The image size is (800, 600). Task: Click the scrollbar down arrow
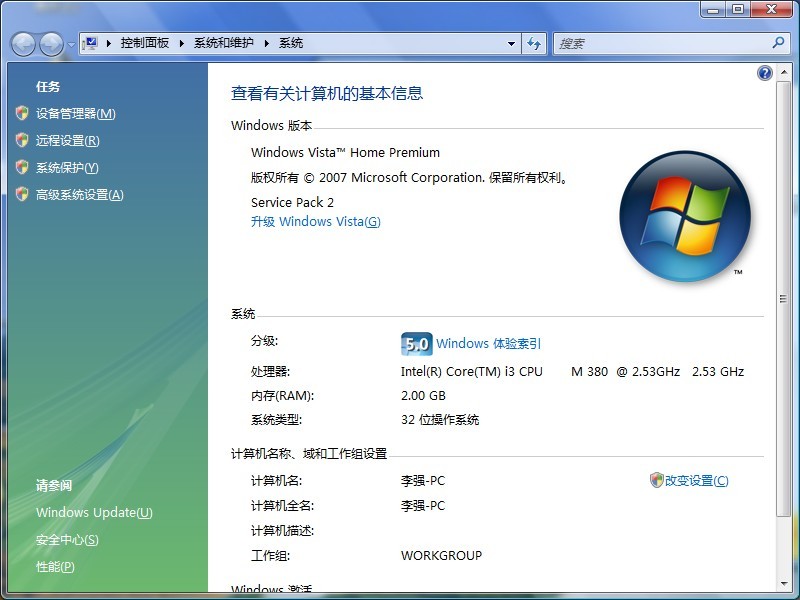point(784,584)
